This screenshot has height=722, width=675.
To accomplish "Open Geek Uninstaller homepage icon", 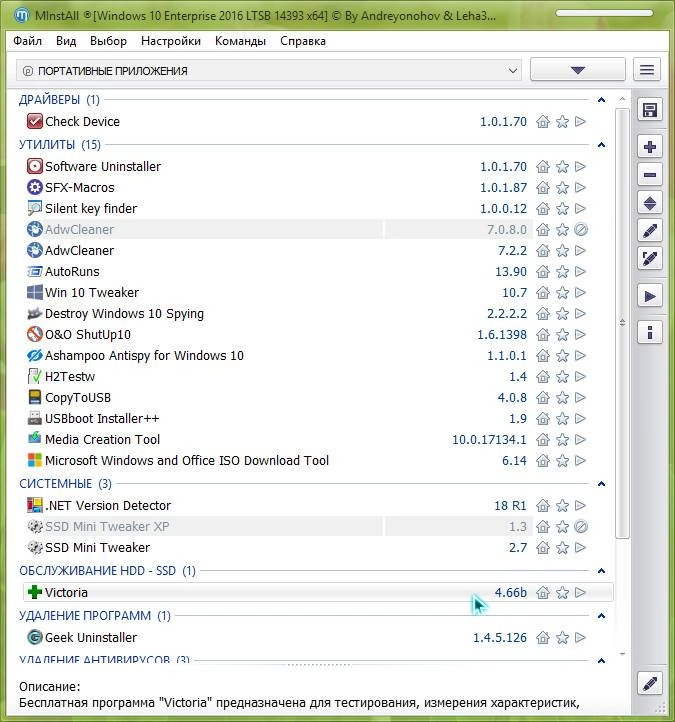I will tap(543, 638).
